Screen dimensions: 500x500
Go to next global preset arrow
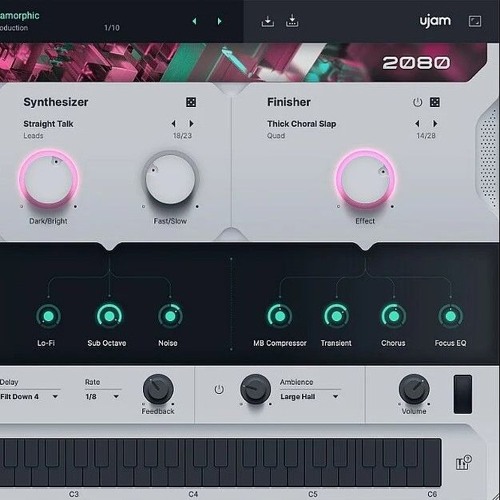pyautogui.click(x=219, y=21)
